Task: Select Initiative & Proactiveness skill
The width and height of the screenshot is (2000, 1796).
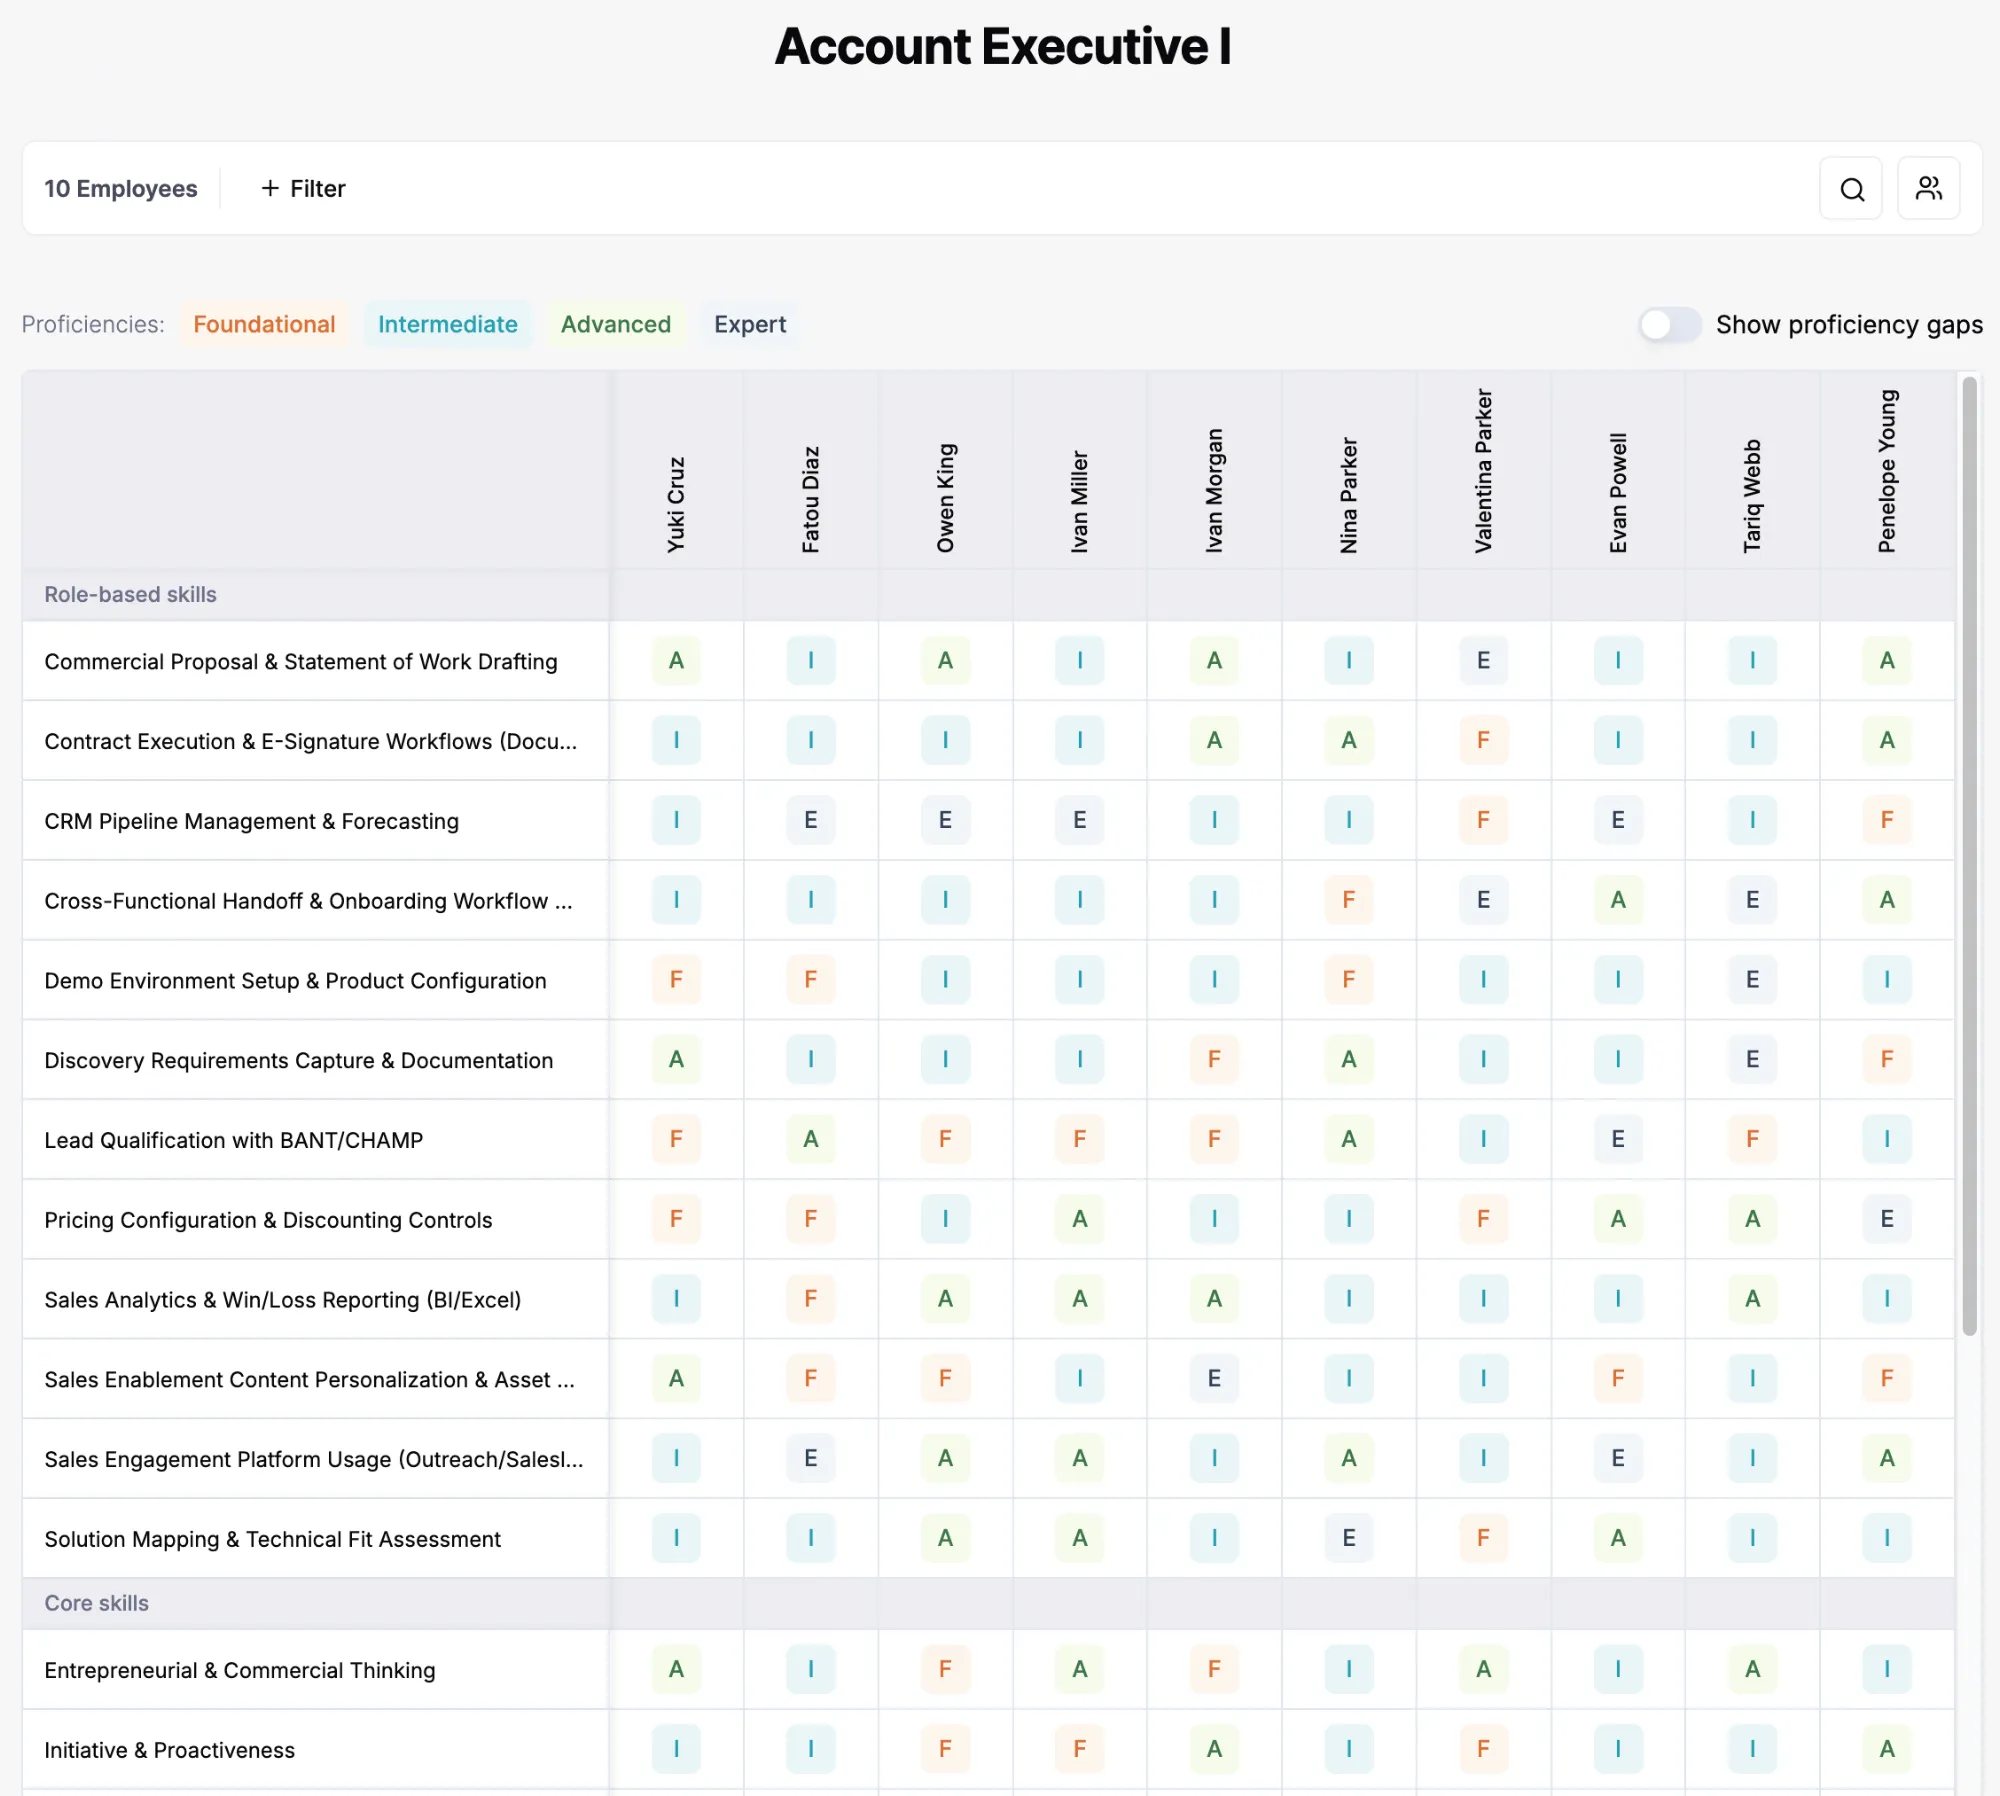Action: coord(169,1751)
